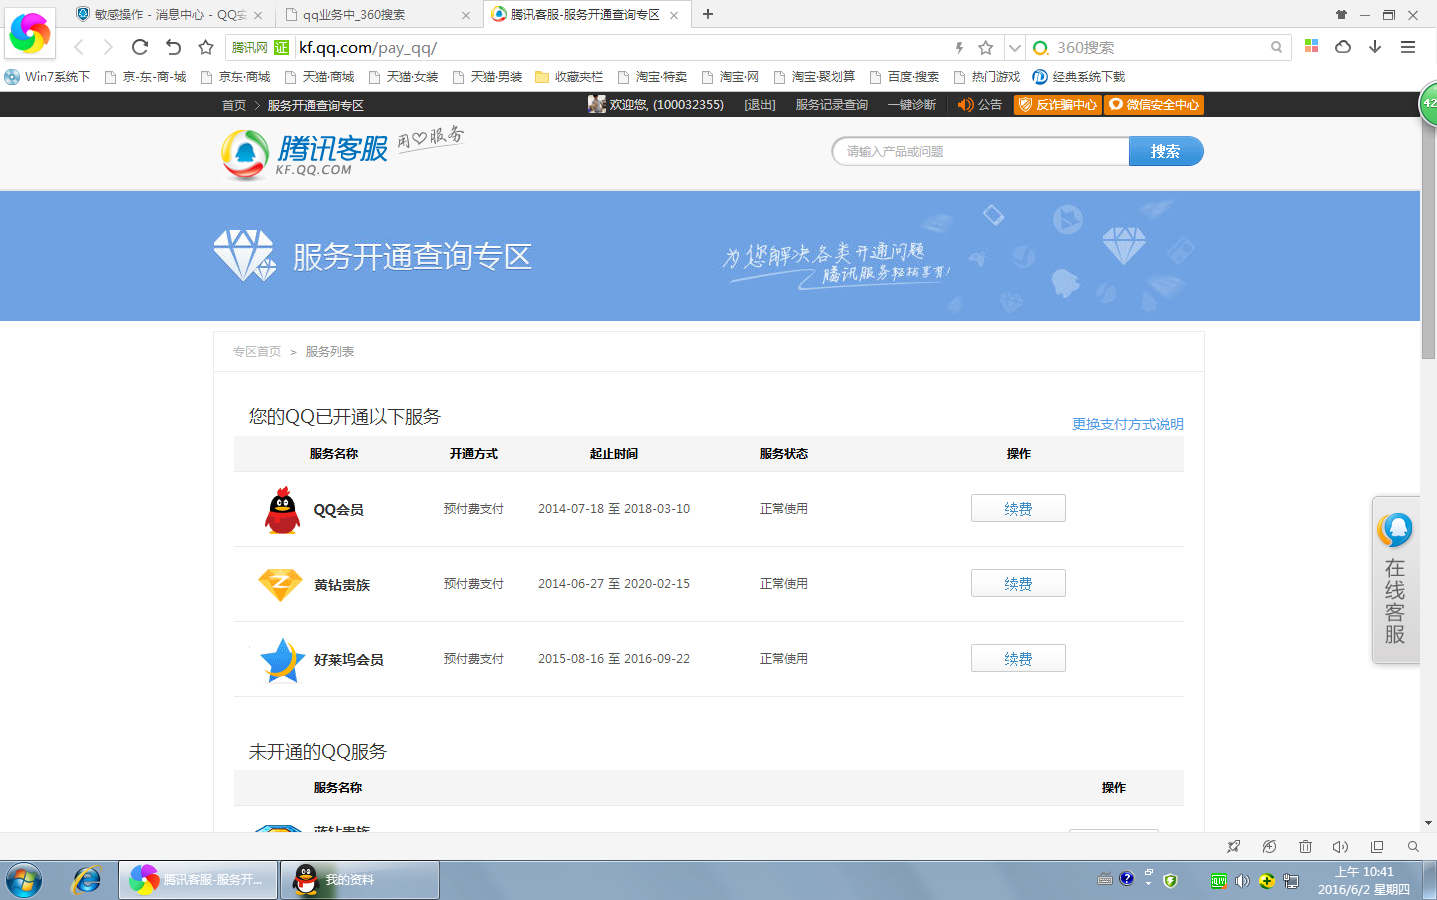The width and height of the screenshot is (1437, 900).
Task: Click the green 42 accelerator ball
Action: 1429,103
